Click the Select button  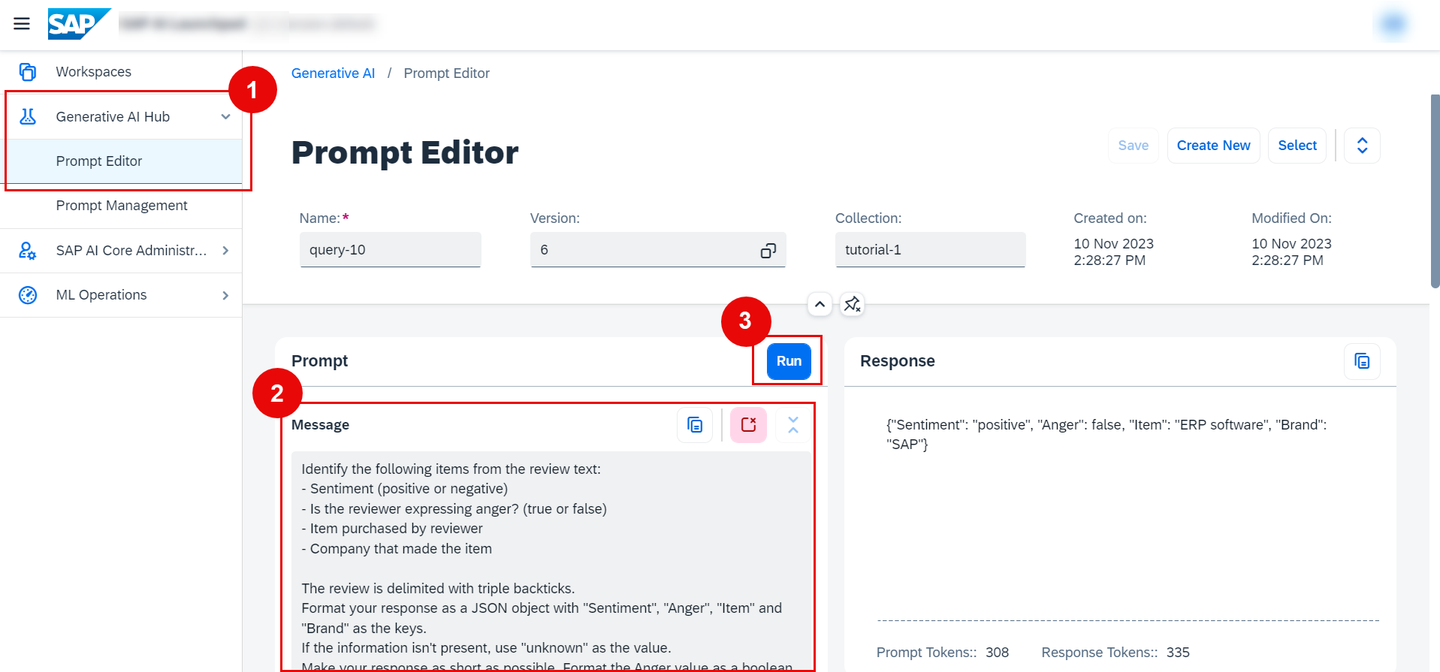(1297, 145)
